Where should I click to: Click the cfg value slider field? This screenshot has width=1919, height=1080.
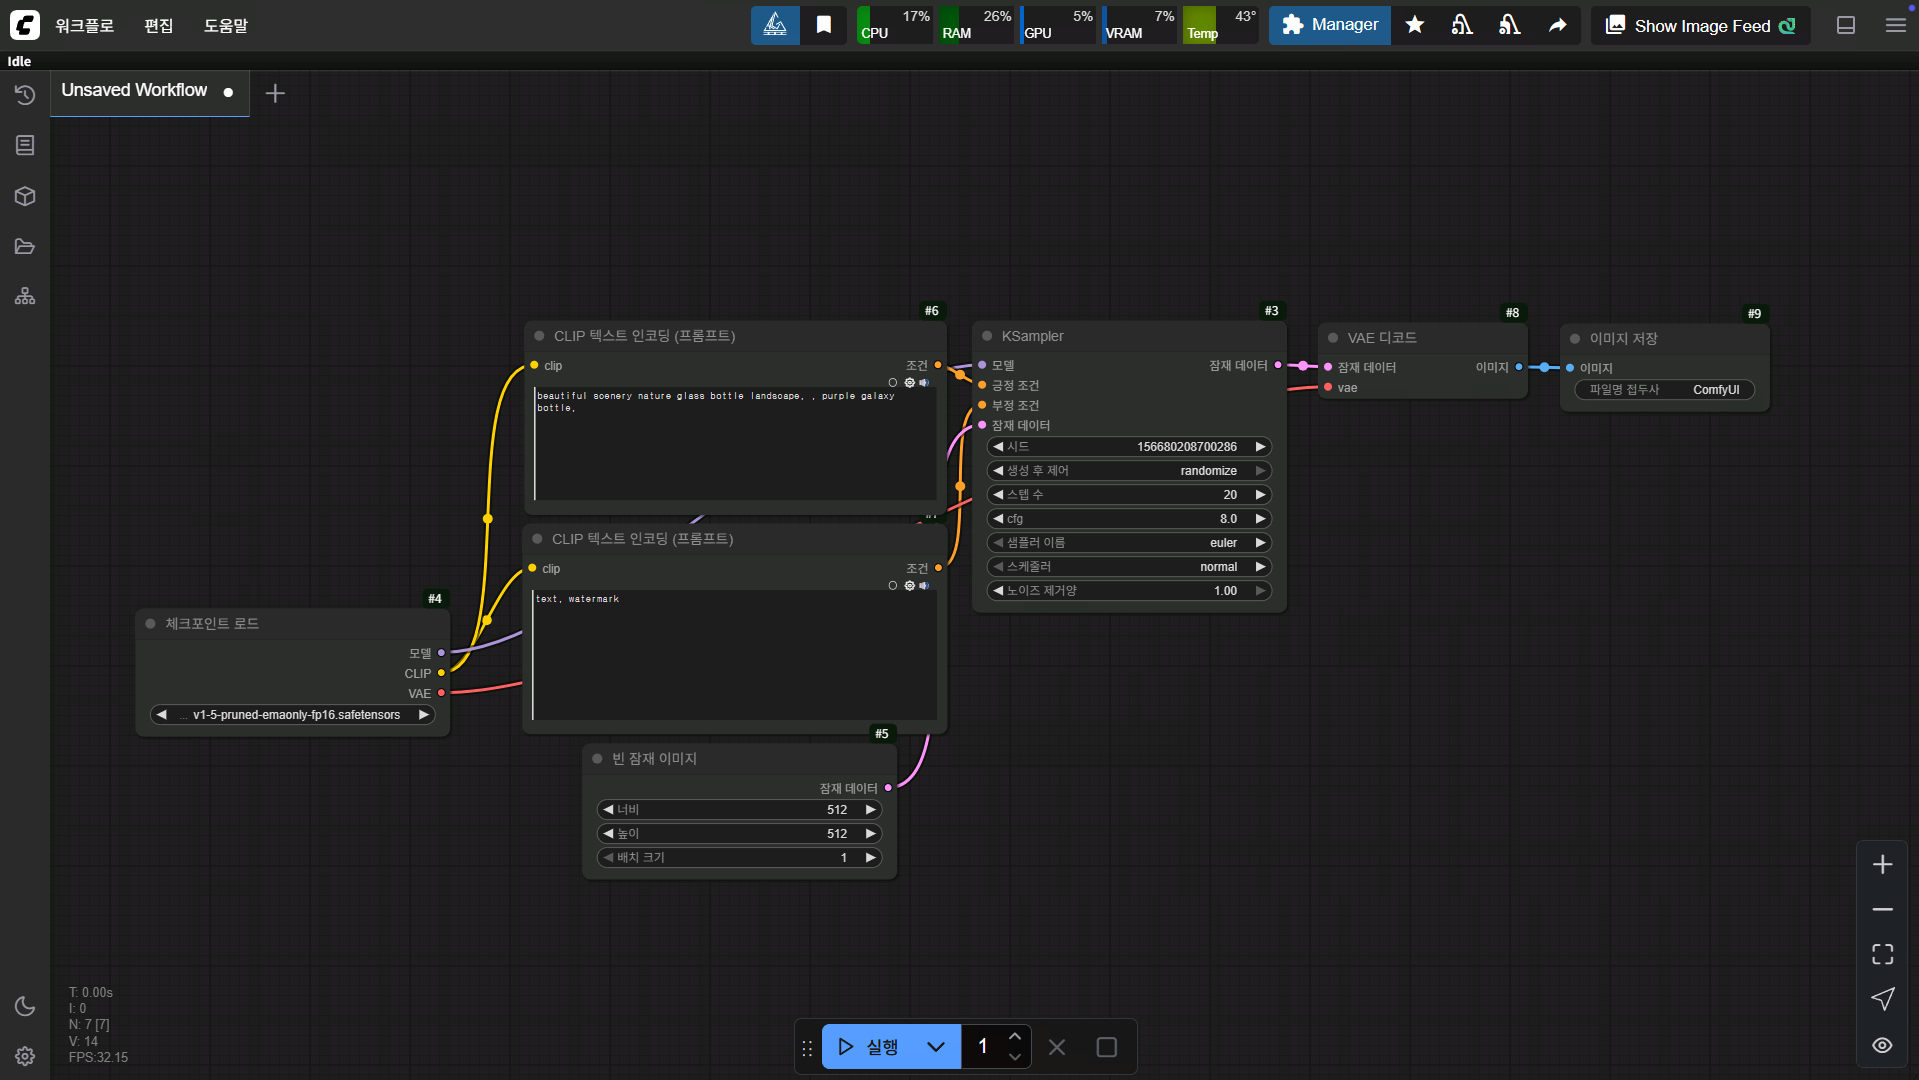coord(1128,519)
